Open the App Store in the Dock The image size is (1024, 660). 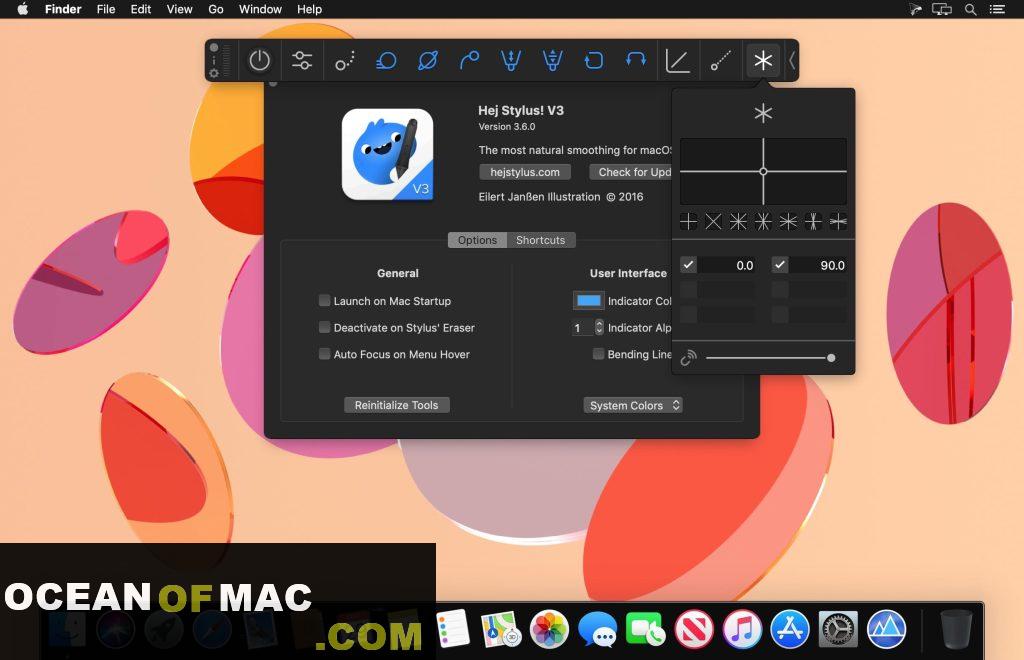(790, 629)
